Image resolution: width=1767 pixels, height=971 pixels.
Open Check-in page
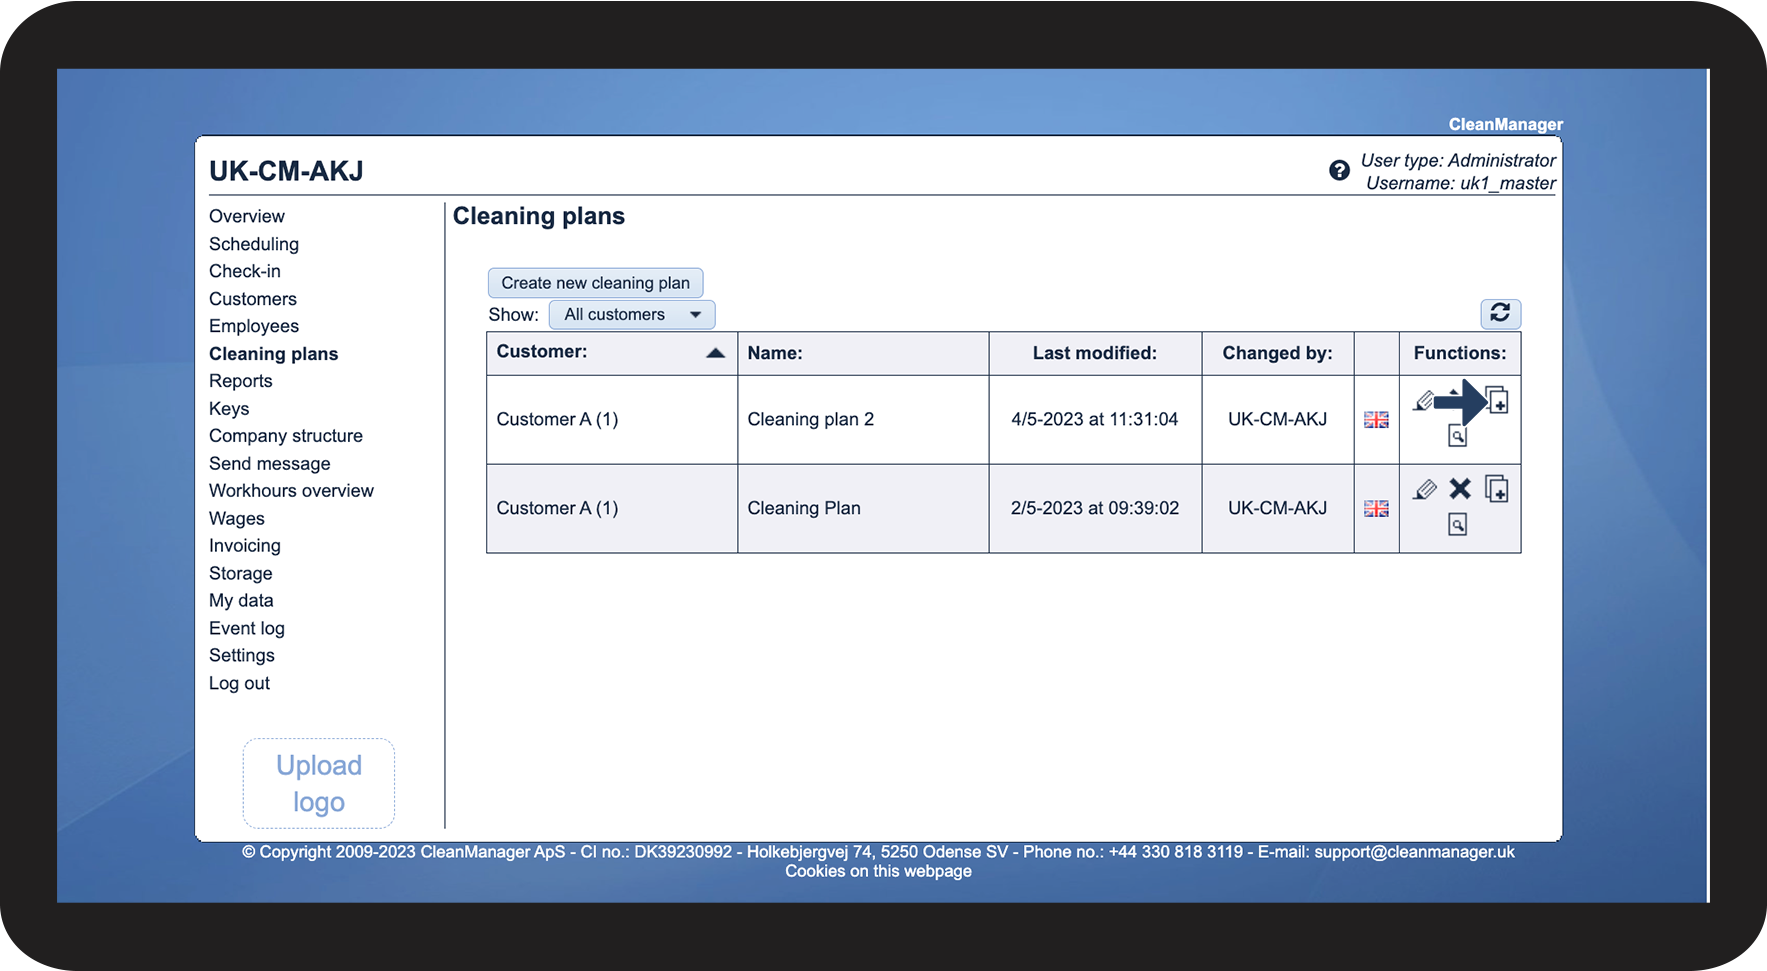pos(245,271)
